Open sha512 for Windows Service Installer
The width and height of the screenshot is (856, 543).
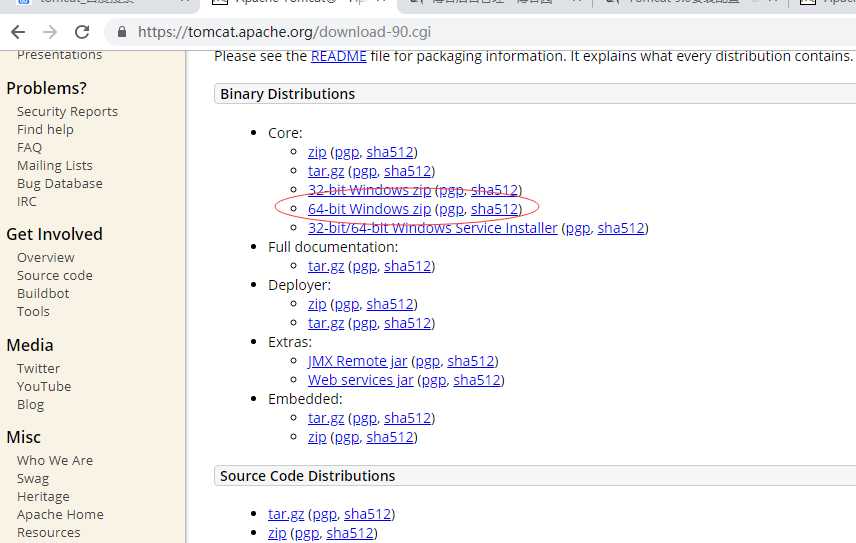(621, 228)
